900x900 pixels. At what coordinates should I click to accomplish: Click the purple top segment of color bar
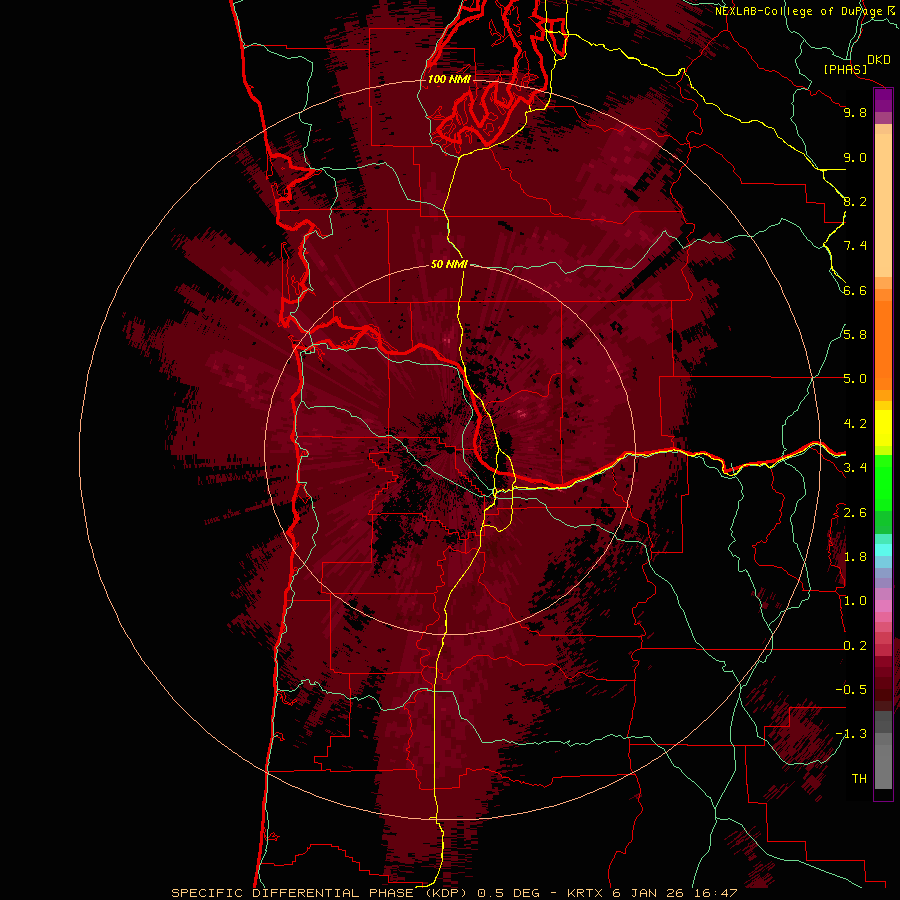click(x=883, y=96)
